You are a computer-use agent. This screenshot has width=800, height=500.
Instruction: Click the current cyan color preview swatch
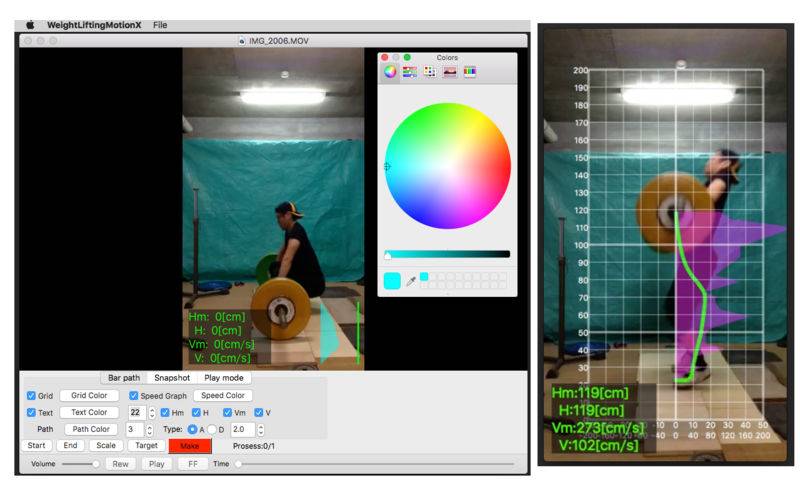(x=392, y=281)
